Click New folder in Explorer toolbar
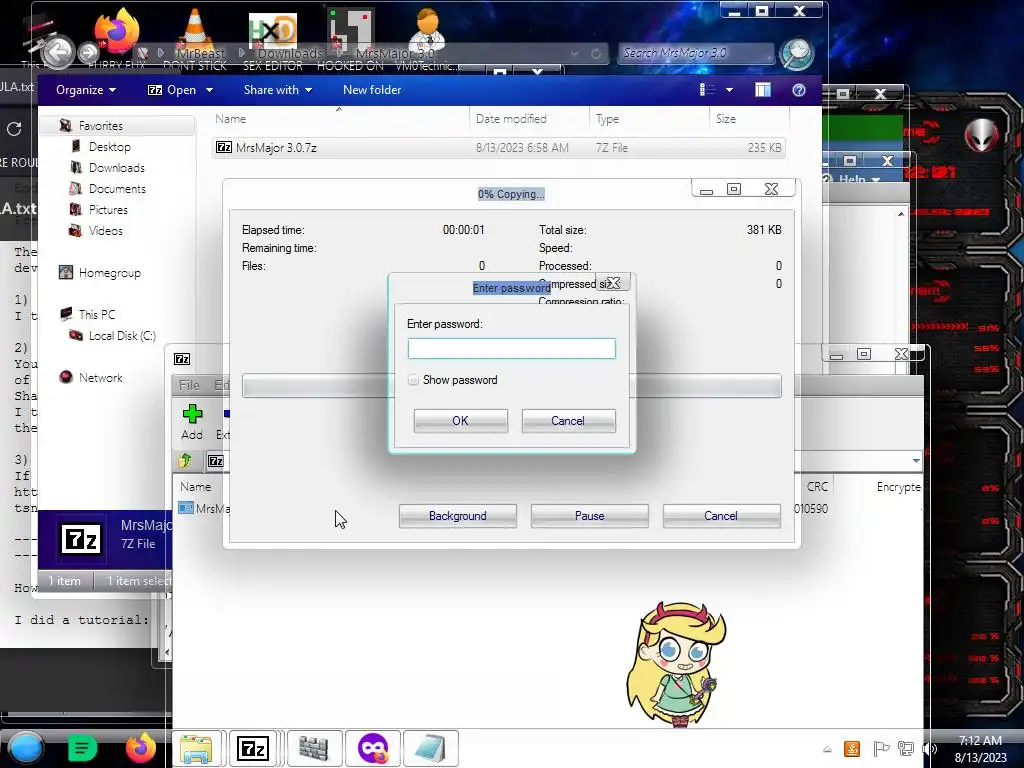1024x768 pixels. [372, 90]
